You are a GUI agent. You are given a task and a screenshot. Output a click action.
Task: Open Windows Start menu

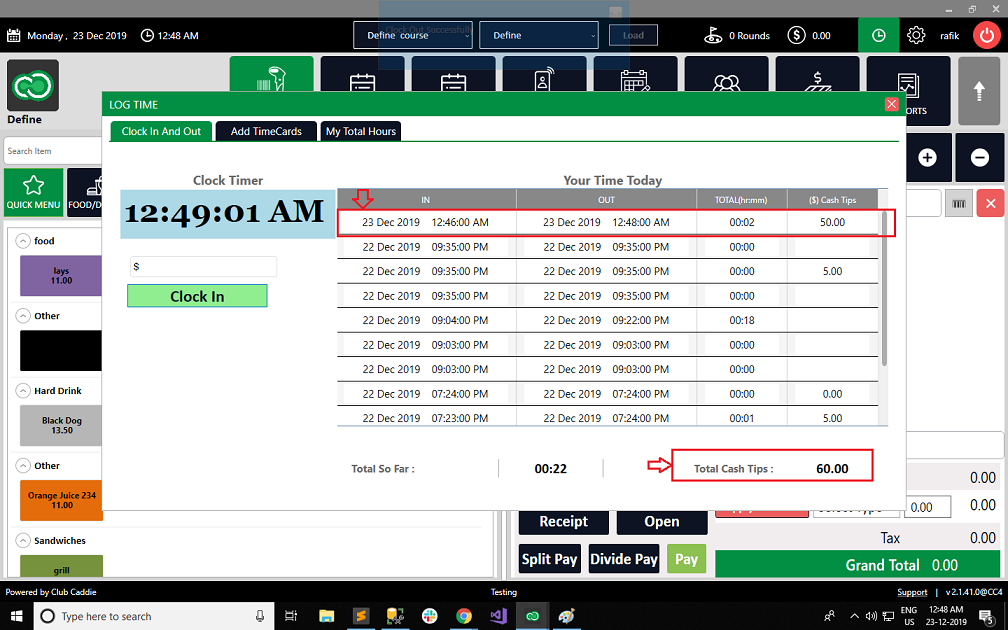click(x=16, y=616)
